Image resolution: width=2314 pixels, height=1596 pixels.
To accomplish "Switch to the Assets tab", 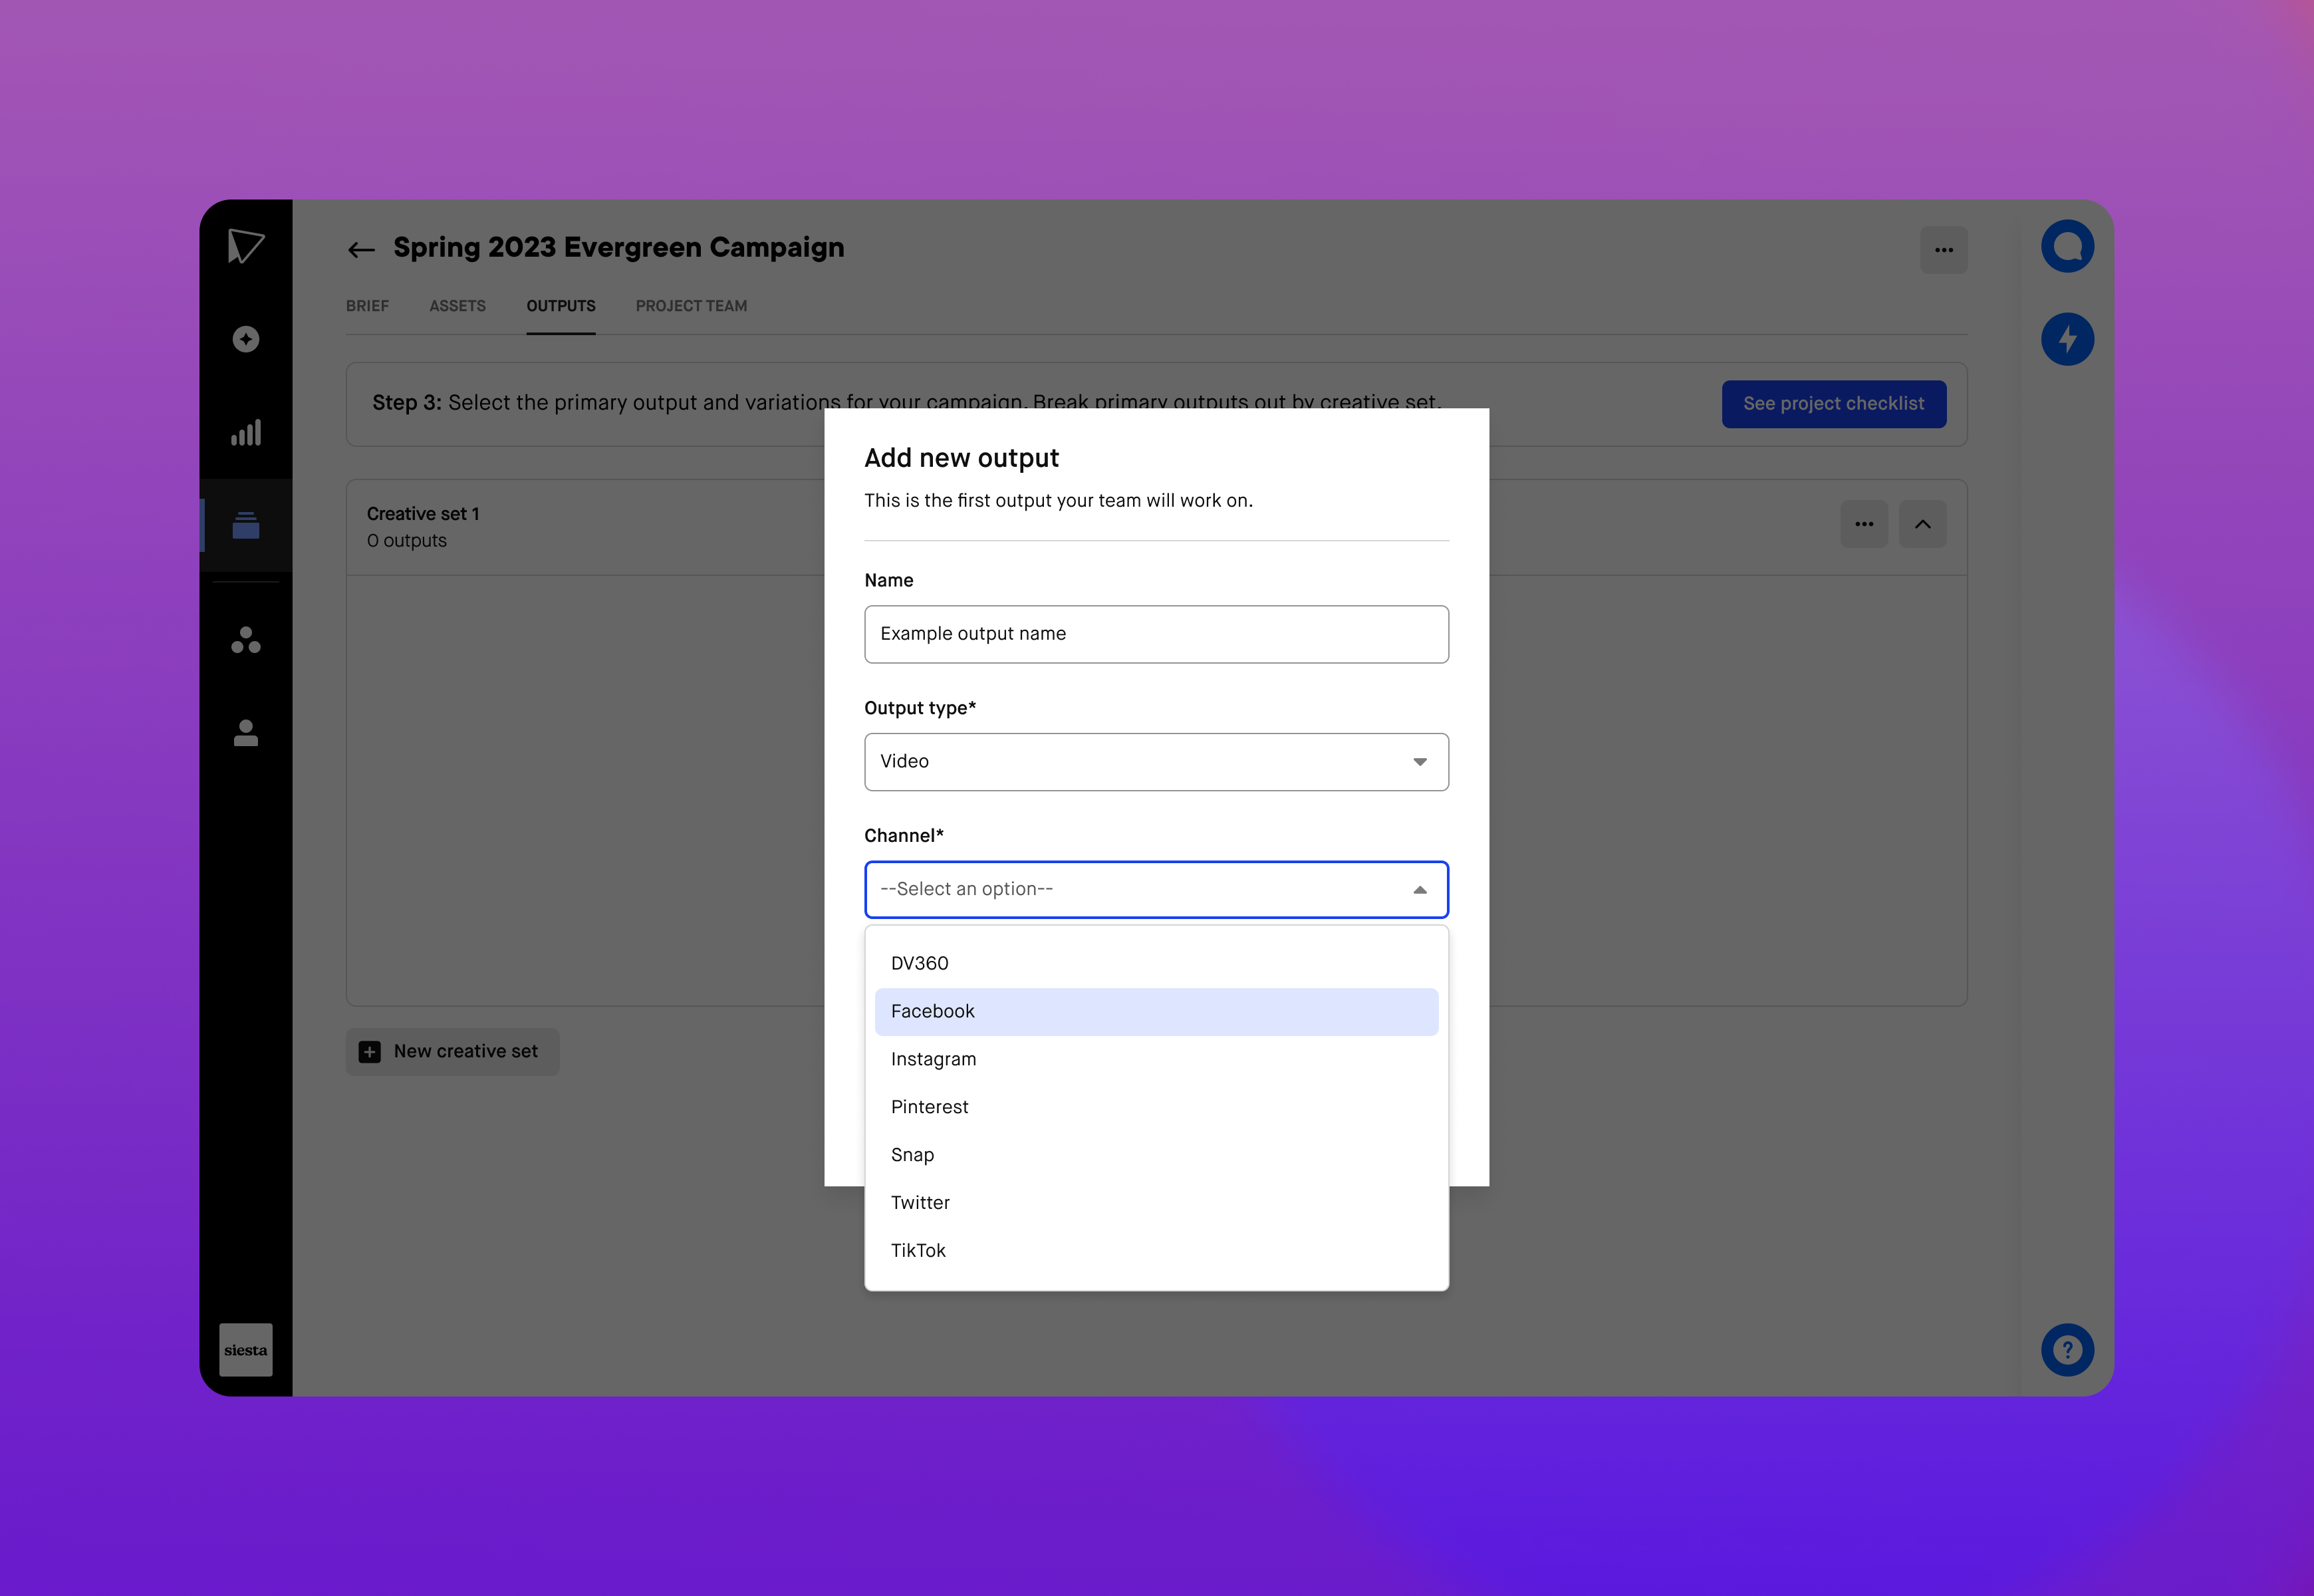I will pos(457,306).
